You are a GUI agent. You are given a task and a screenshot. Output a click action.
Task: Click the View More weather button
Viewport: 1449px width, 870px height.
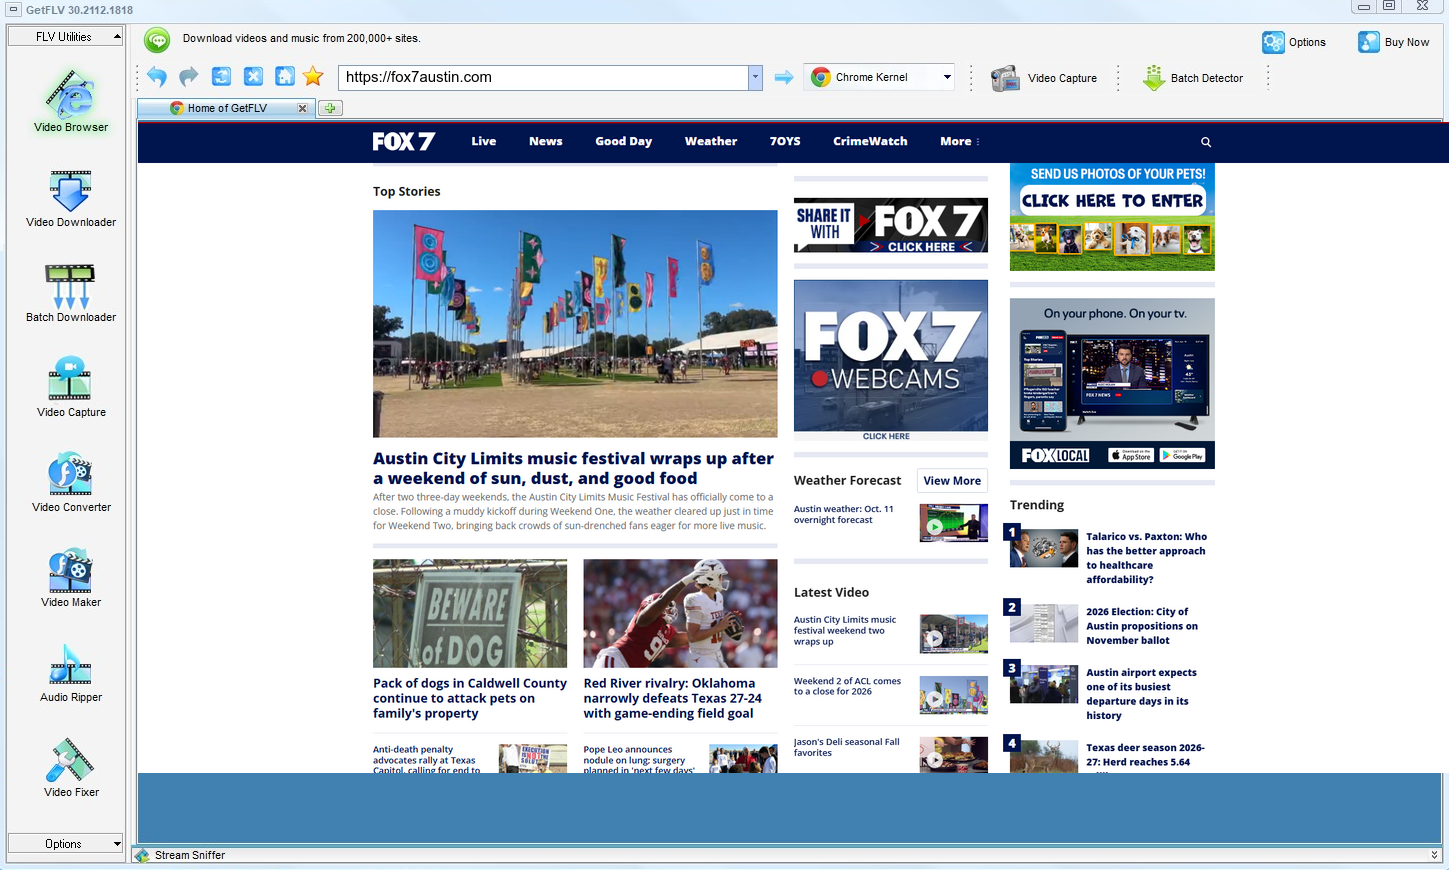[952, 481]
